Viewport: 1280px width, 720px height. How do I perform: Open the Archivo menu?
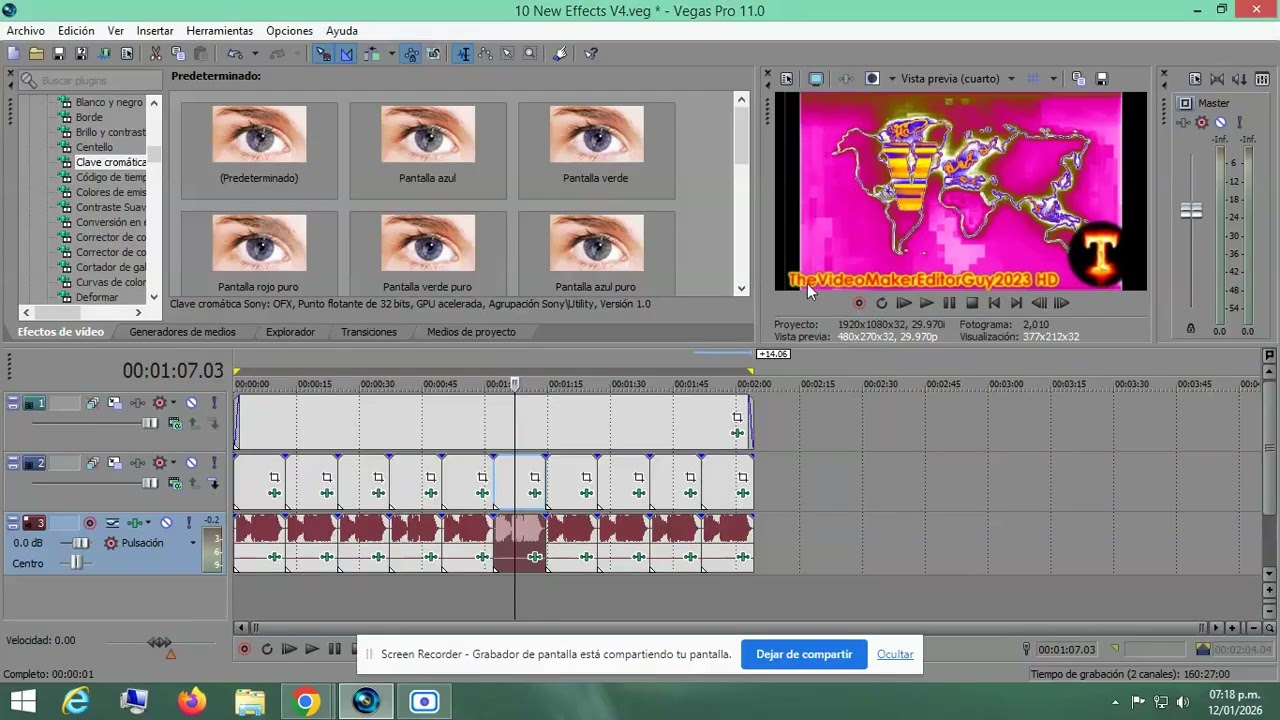[26, 31]
